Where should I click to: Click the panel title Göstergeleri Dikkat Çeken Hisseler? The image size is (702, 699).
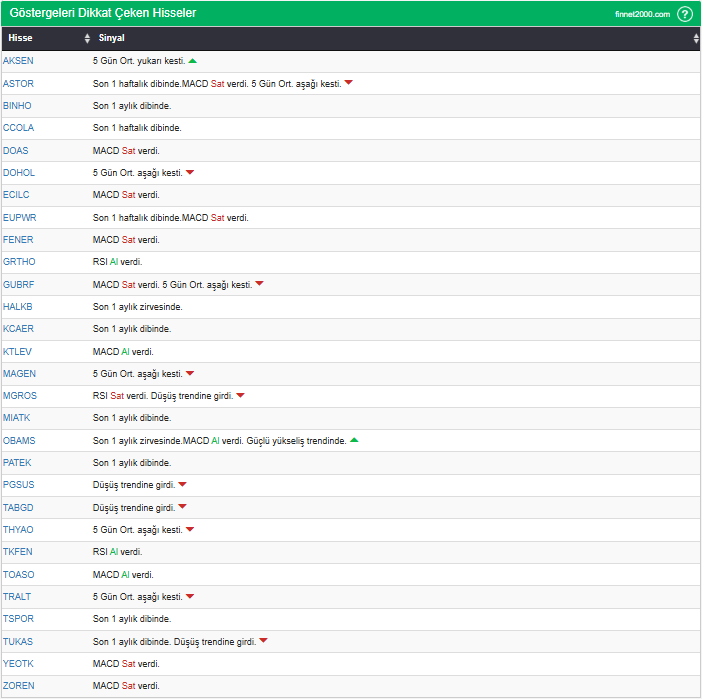pos(102,14)
